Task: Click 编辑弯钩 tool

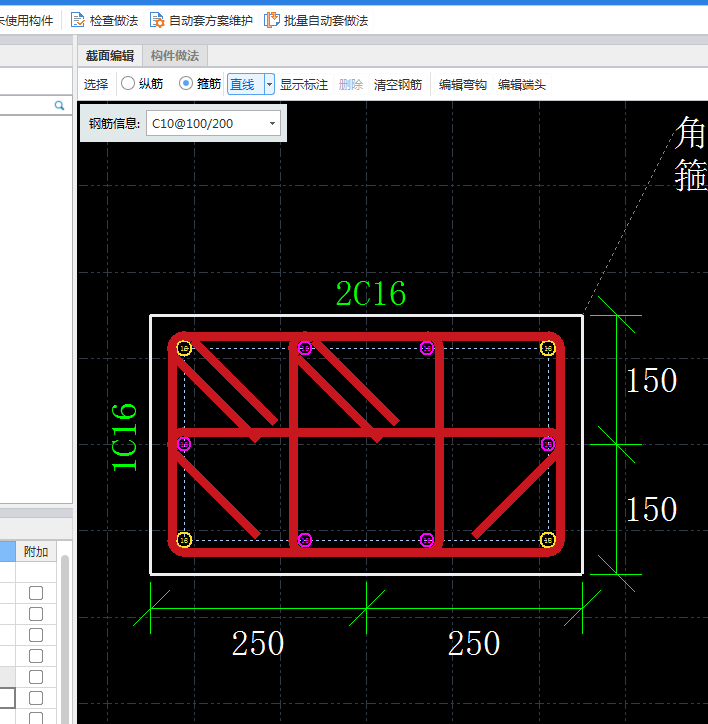Action: [463, 84]
